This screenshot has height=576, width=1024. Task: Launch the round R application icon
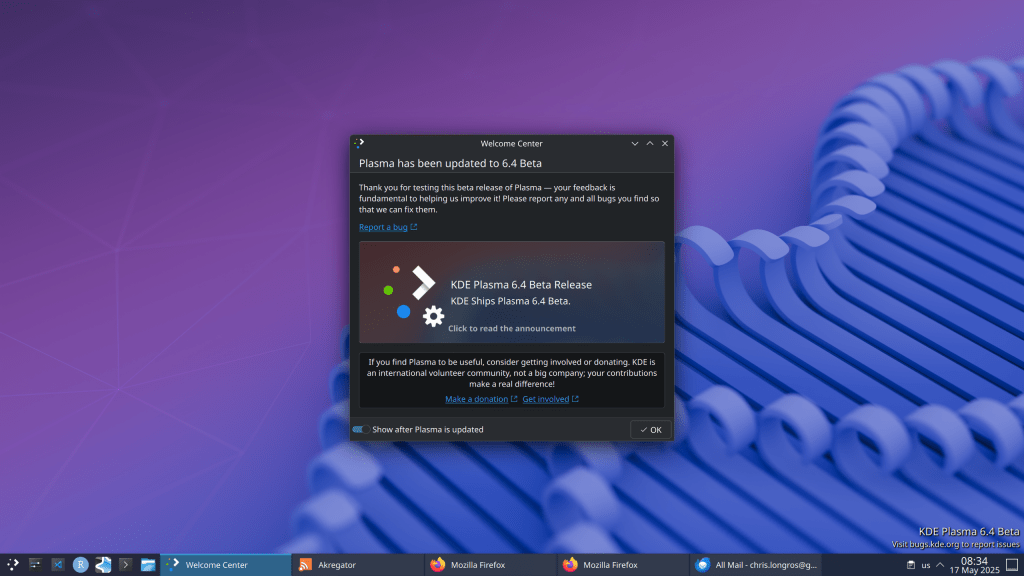[81, 565]
